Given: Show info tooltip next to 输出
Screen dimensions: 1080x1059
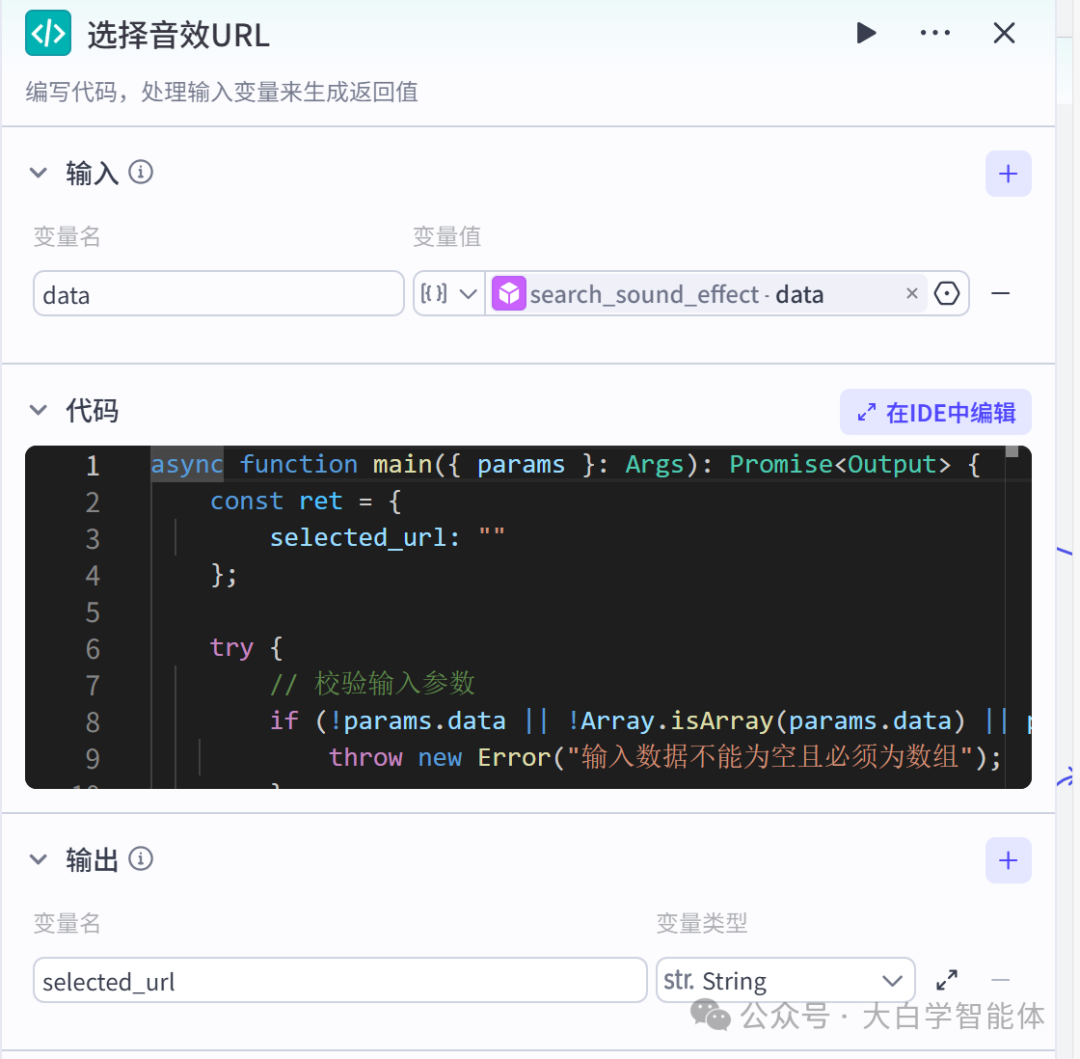Looking at the screenshot, I should [141, 859].
